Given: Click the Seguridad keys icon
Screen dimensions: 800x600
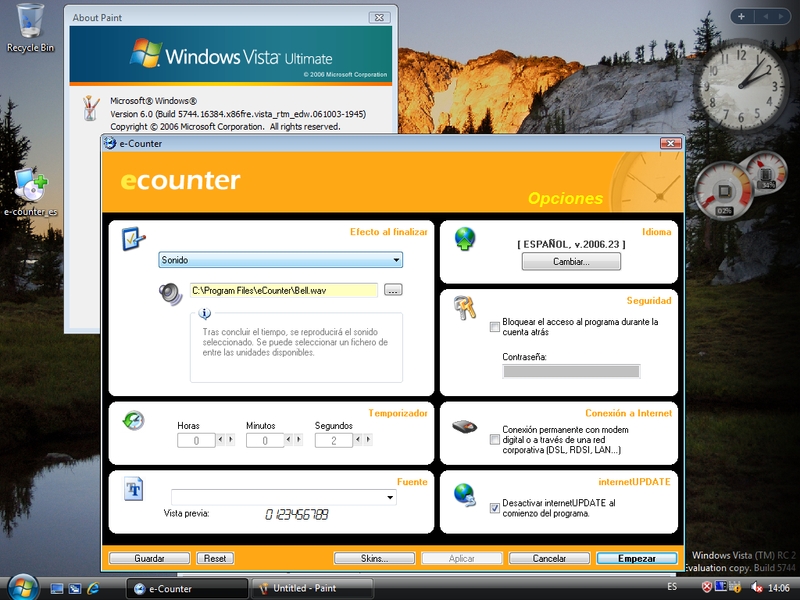Looking at the screenshot, I should (464, 308).
